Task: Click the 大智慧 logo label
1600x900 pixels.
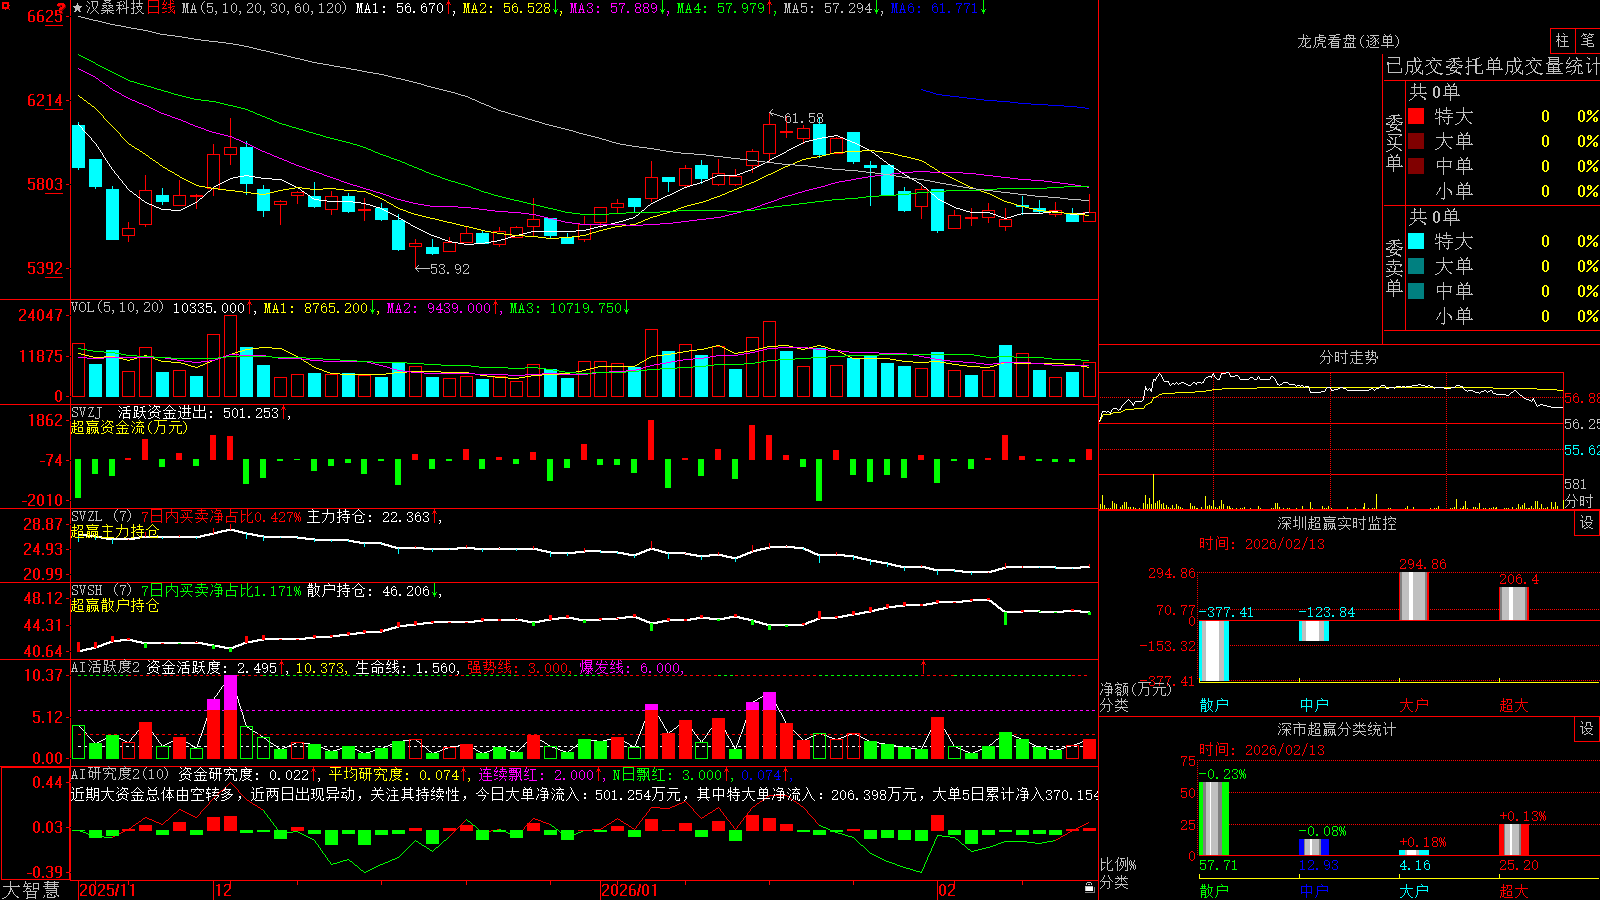Action: click(x=31, y=890)
